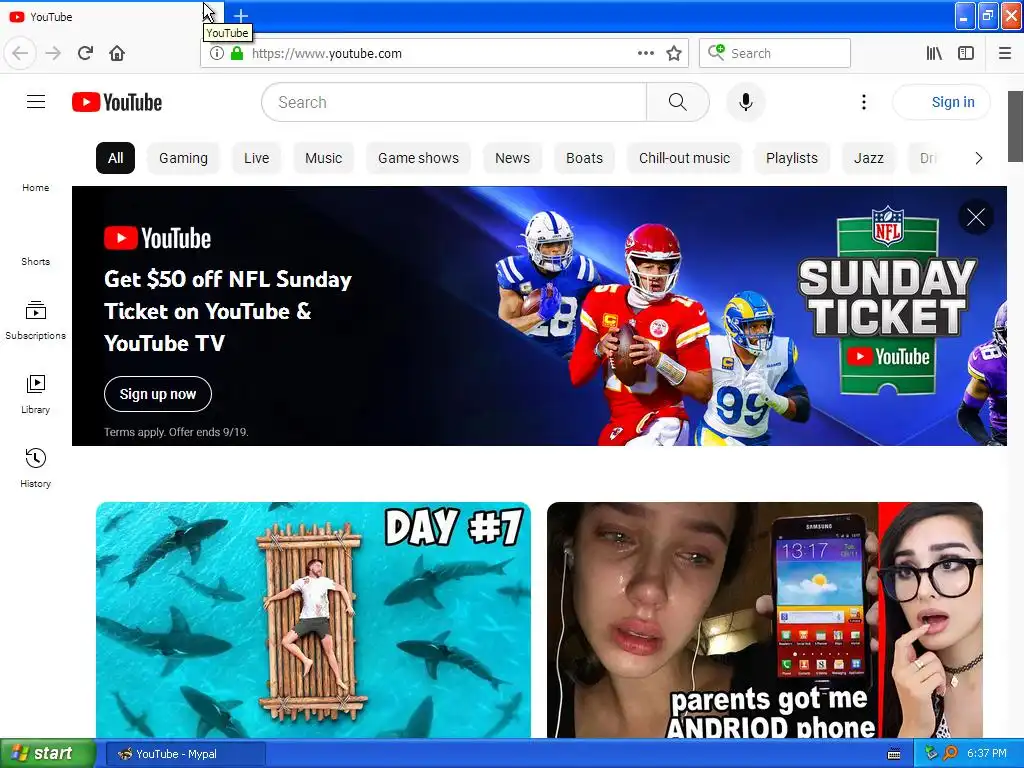Select the Boats filter chip
Image resolution: width=1024 pixels, height=768 pixels.
584,158
